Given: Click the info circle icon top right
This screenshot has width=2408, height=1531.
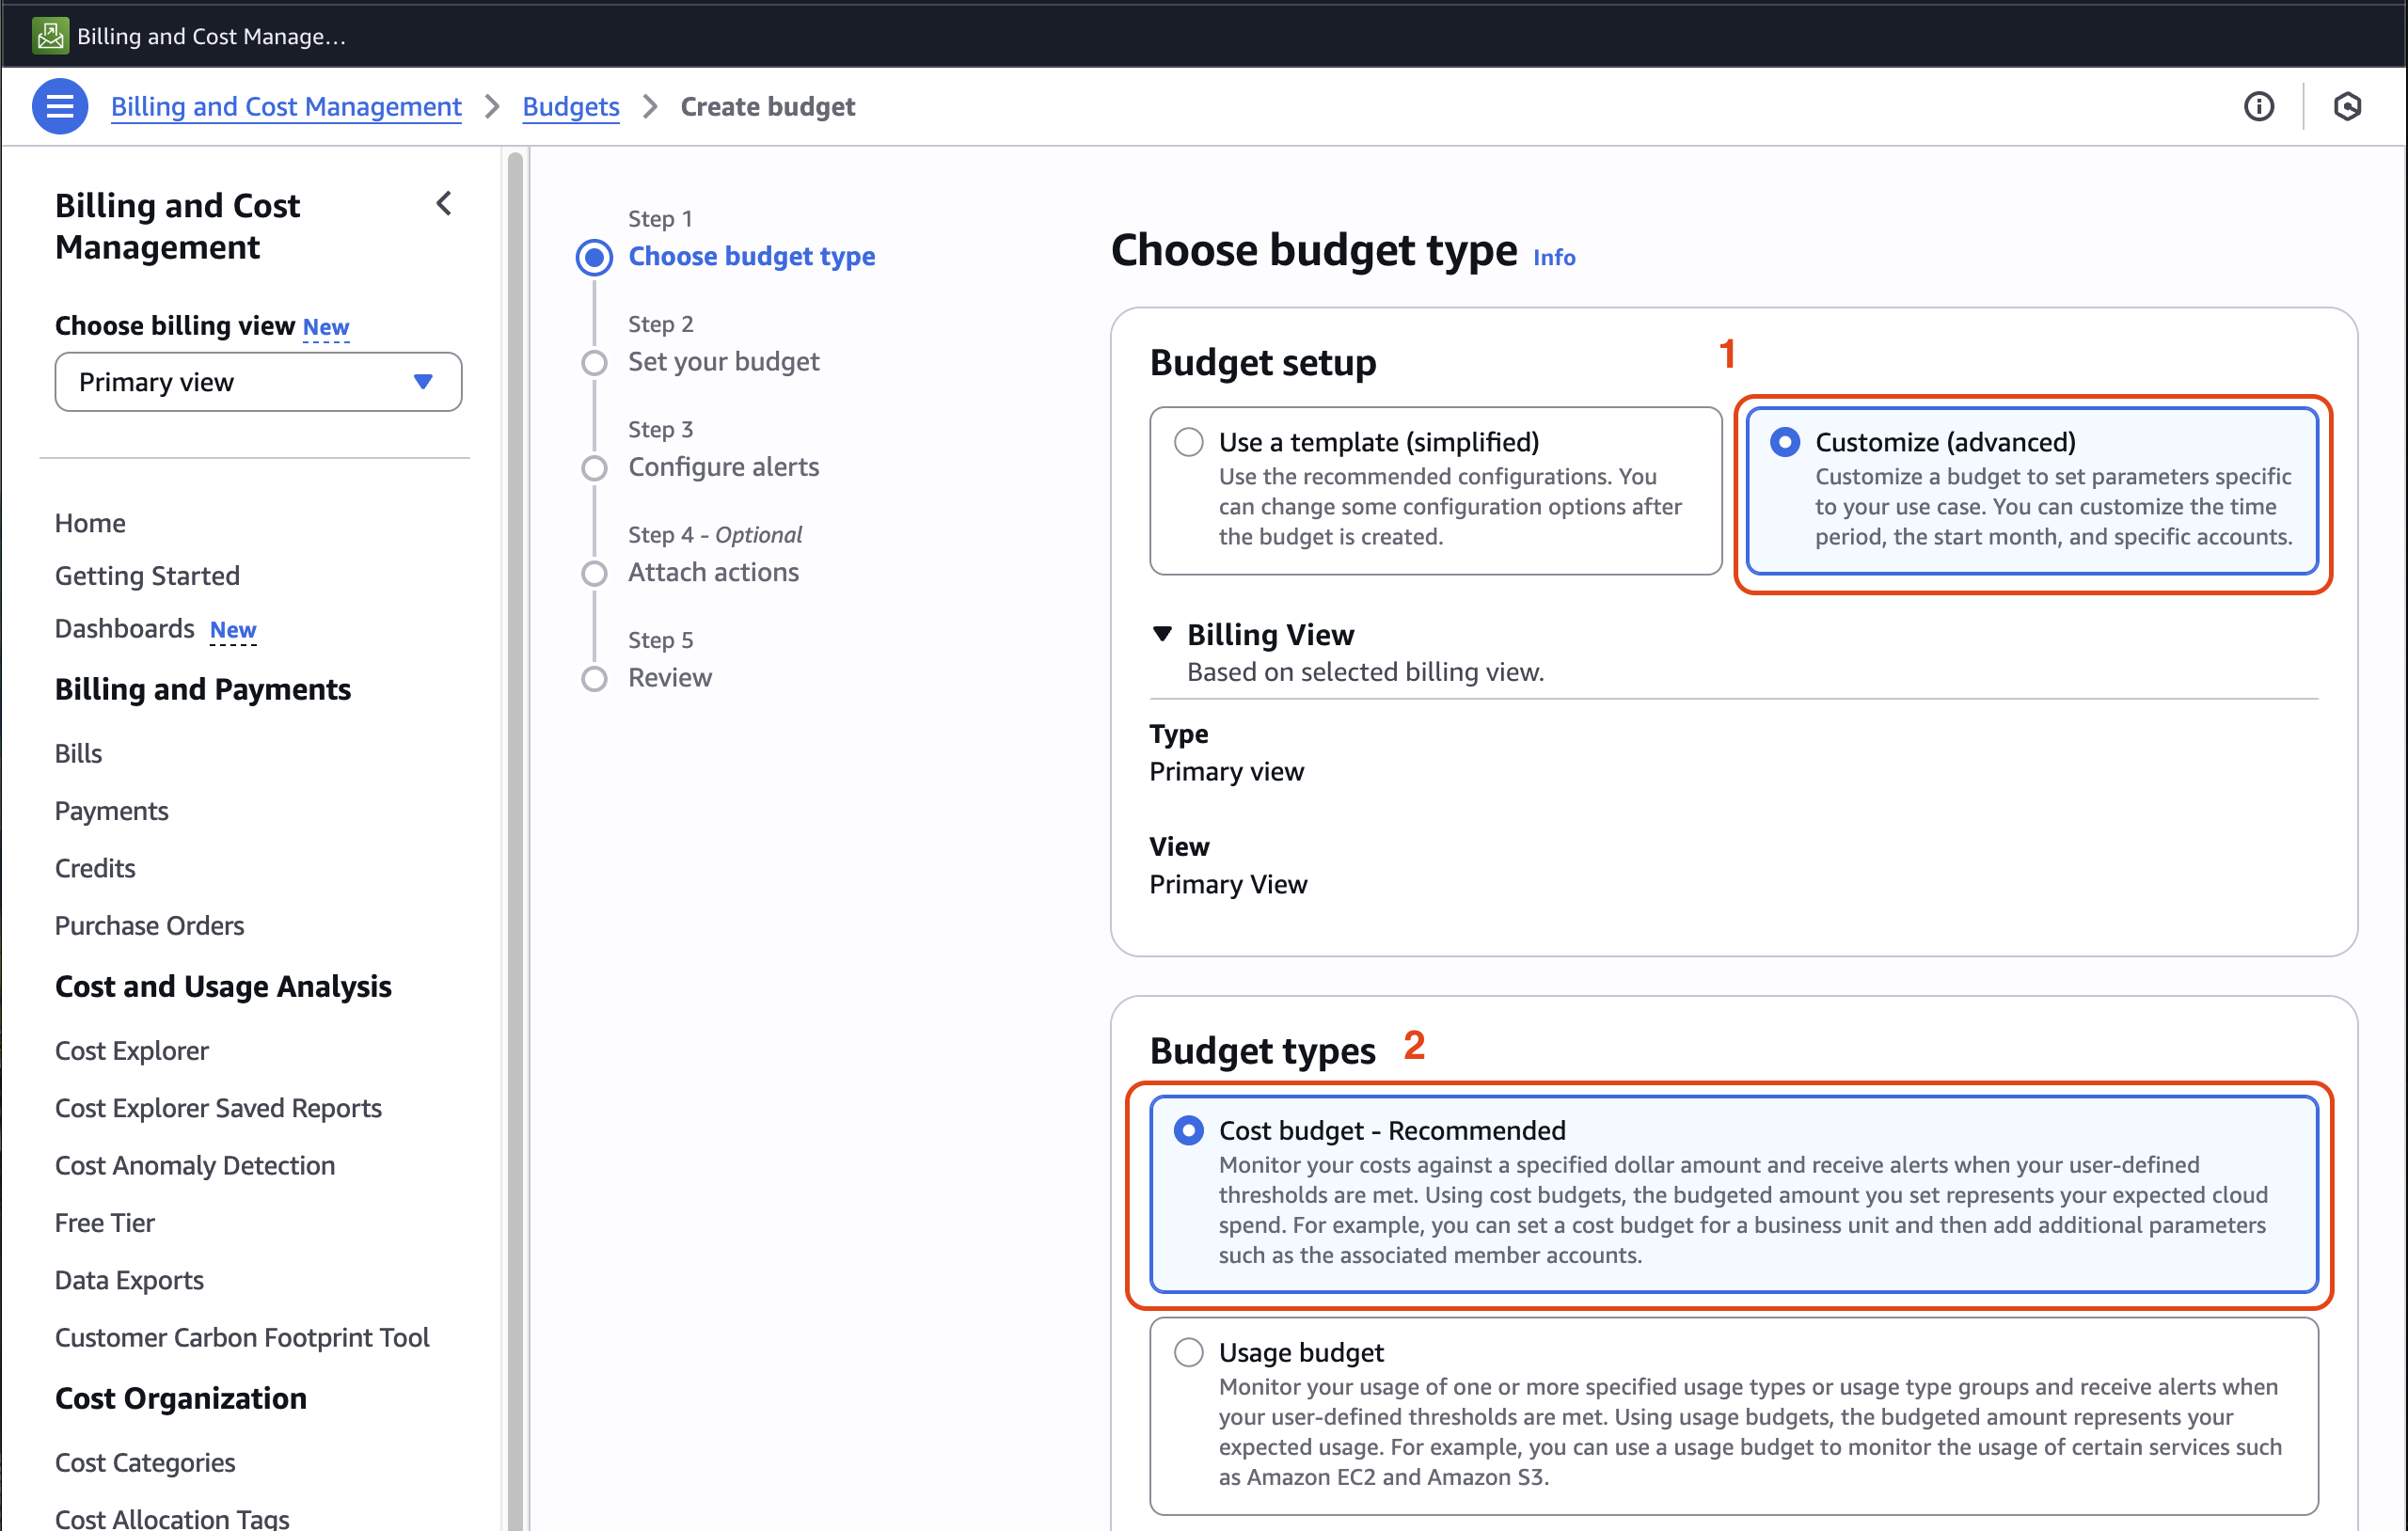Looking at the screenshot, I should click(x=2258, y=106).
